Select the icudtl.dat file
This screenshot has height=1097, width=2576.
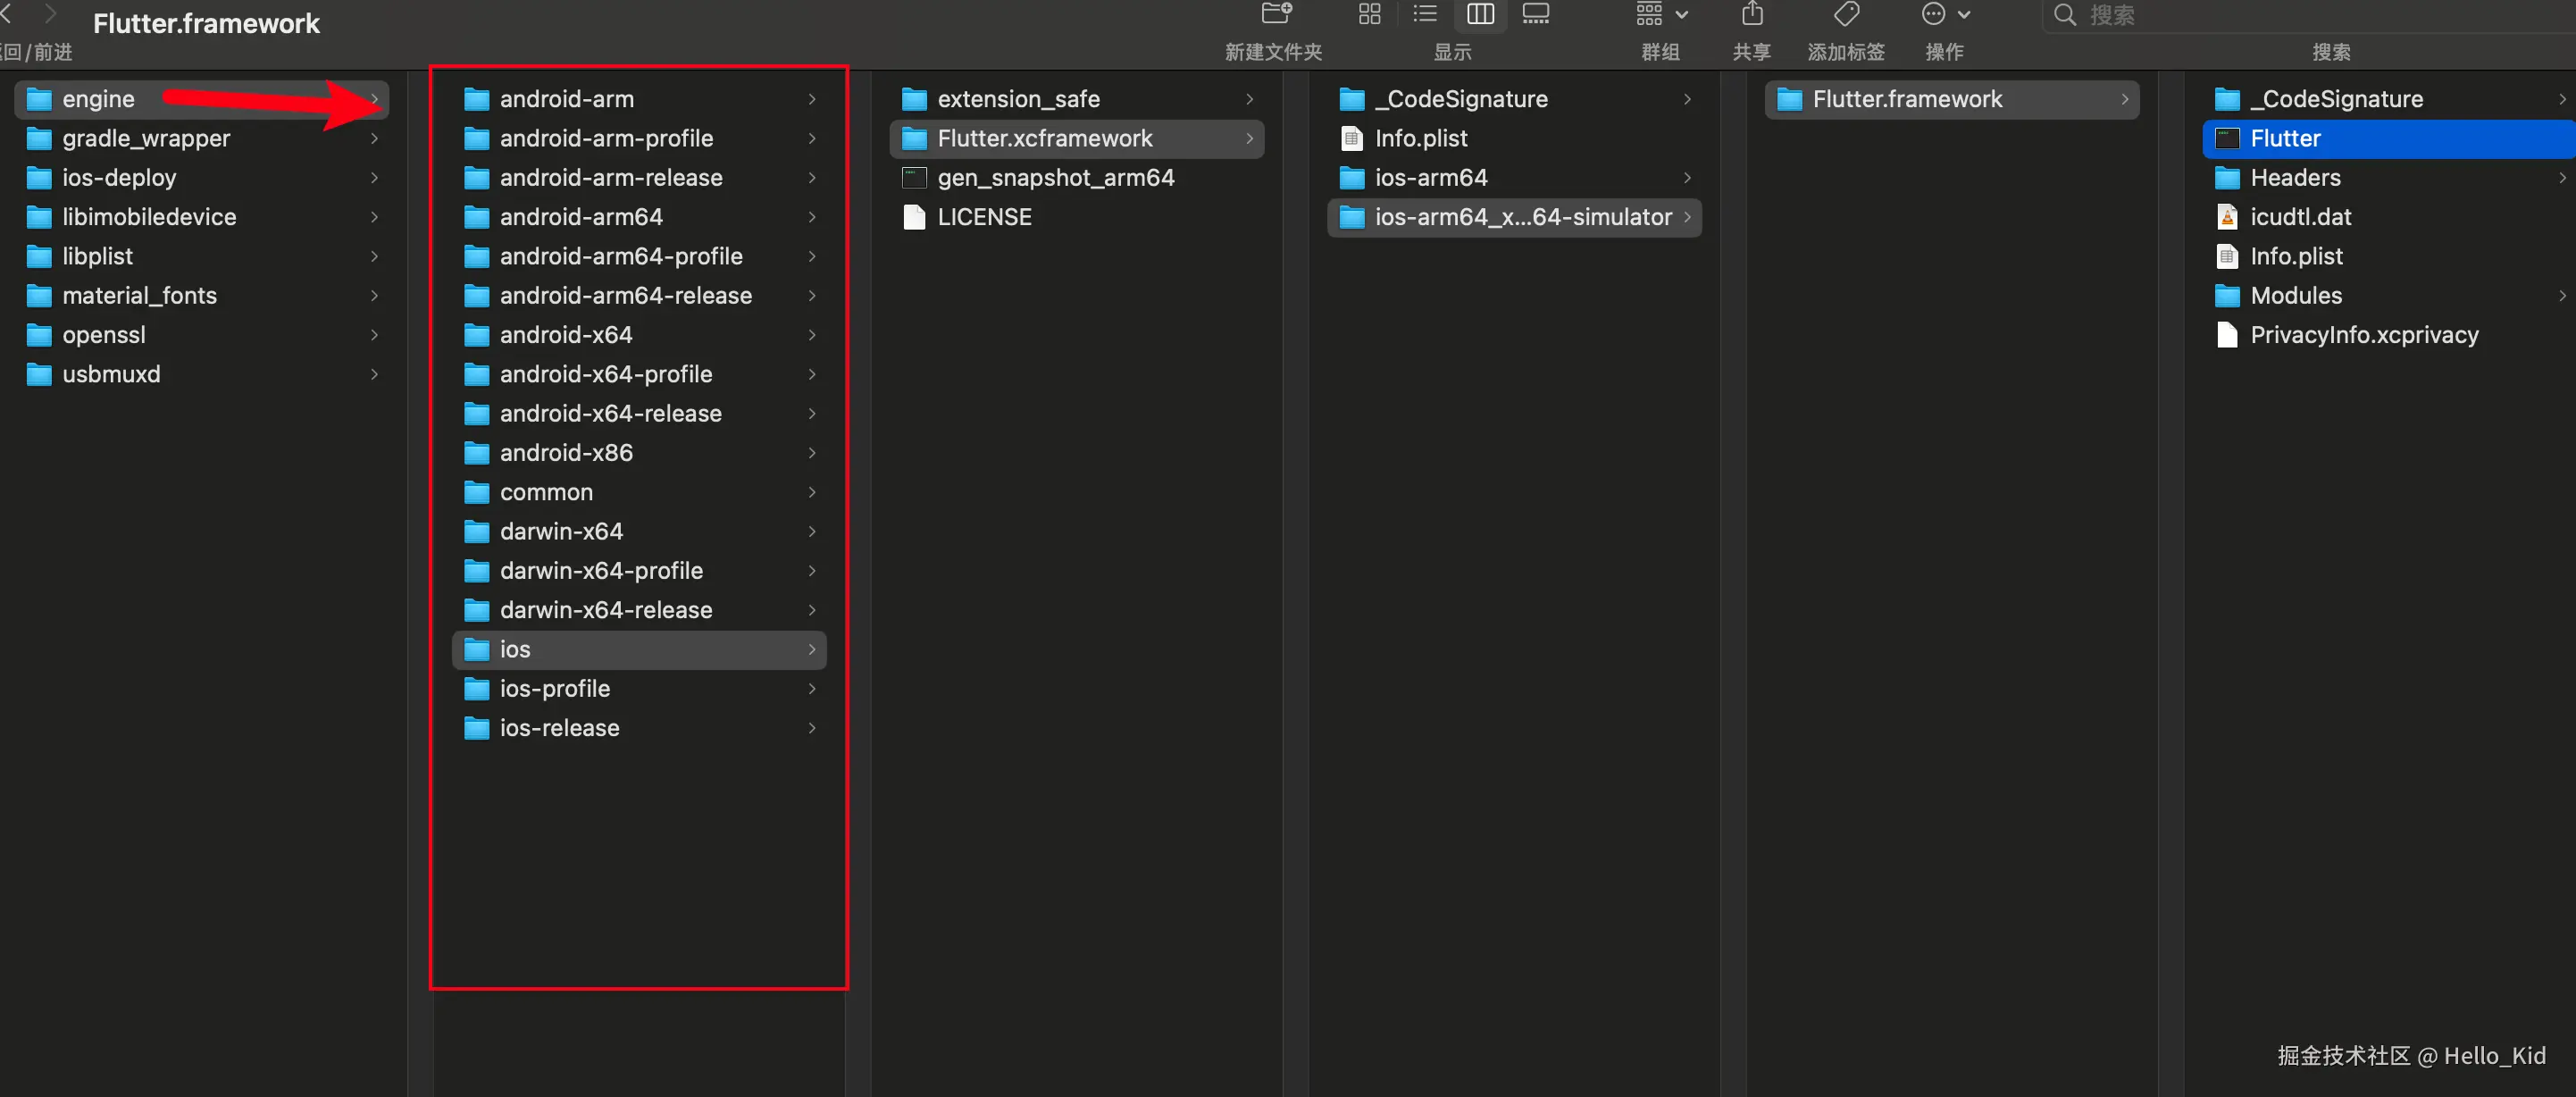[x=2300, y=217]
